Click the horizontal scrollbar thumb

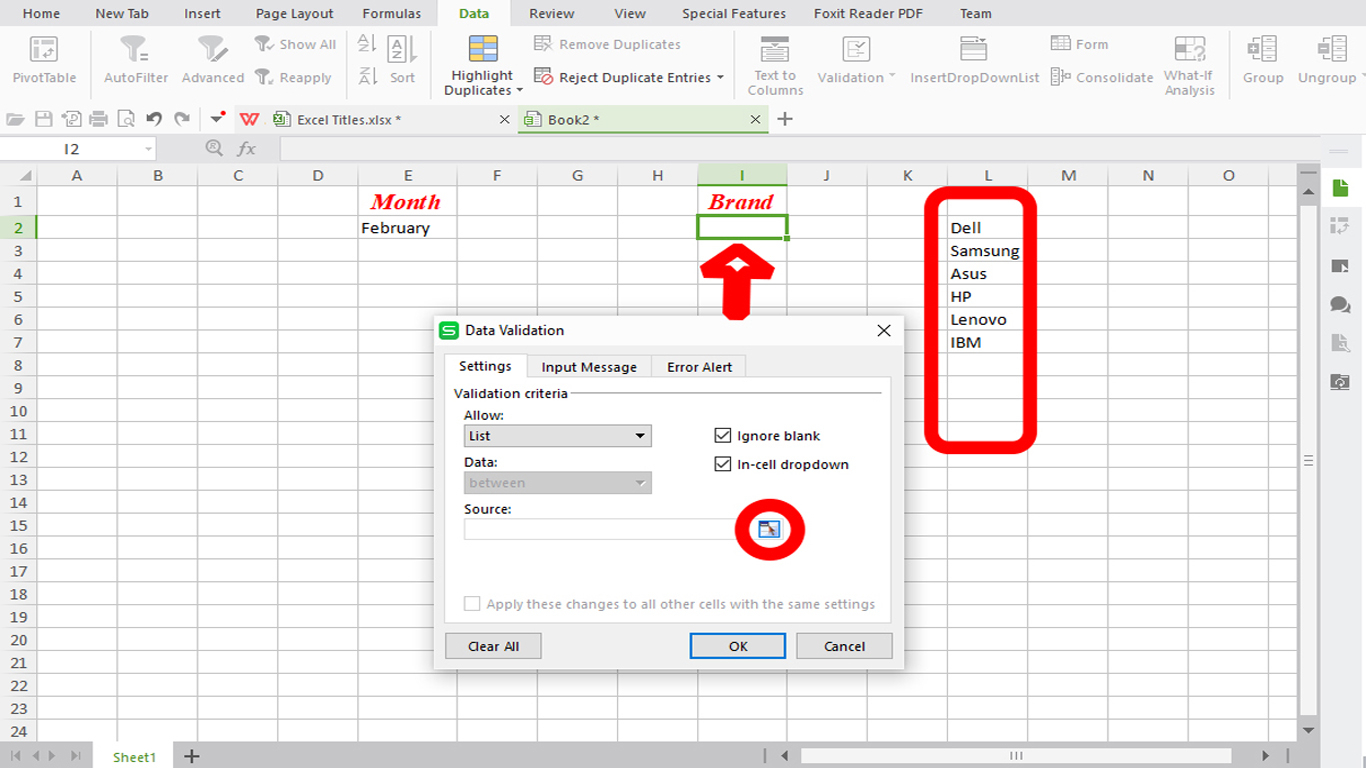point(1016,756)
